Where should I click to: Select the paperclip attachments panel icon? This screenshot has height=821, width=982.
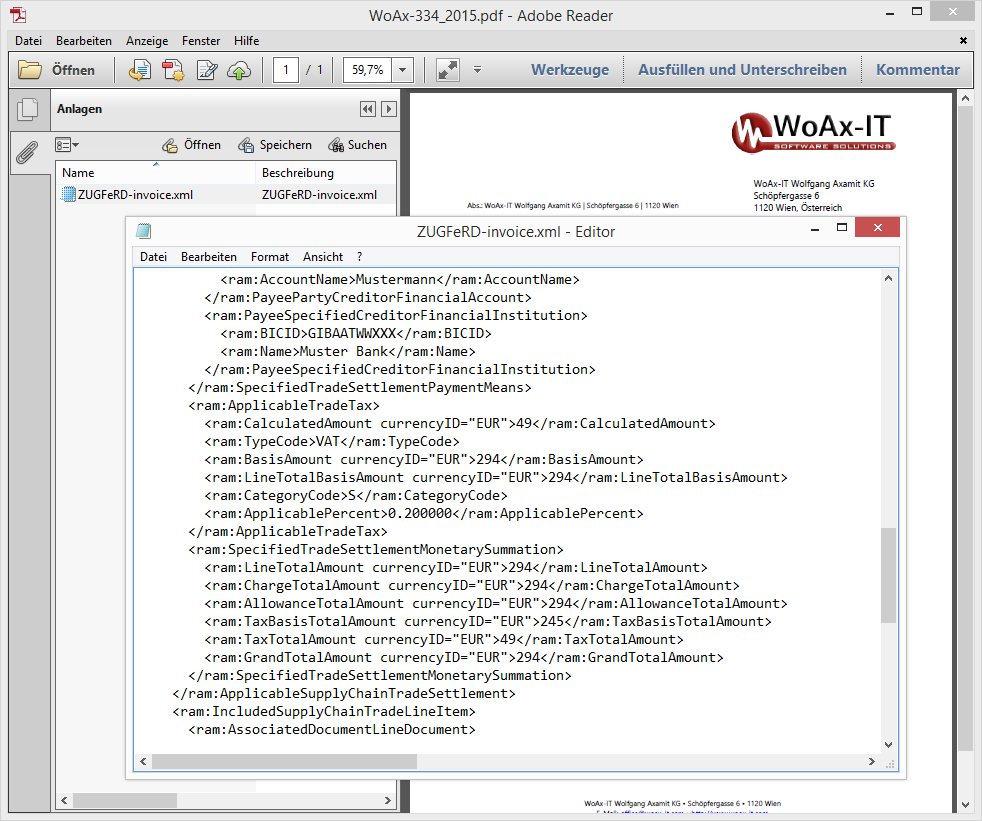click(x=28, y=152)
